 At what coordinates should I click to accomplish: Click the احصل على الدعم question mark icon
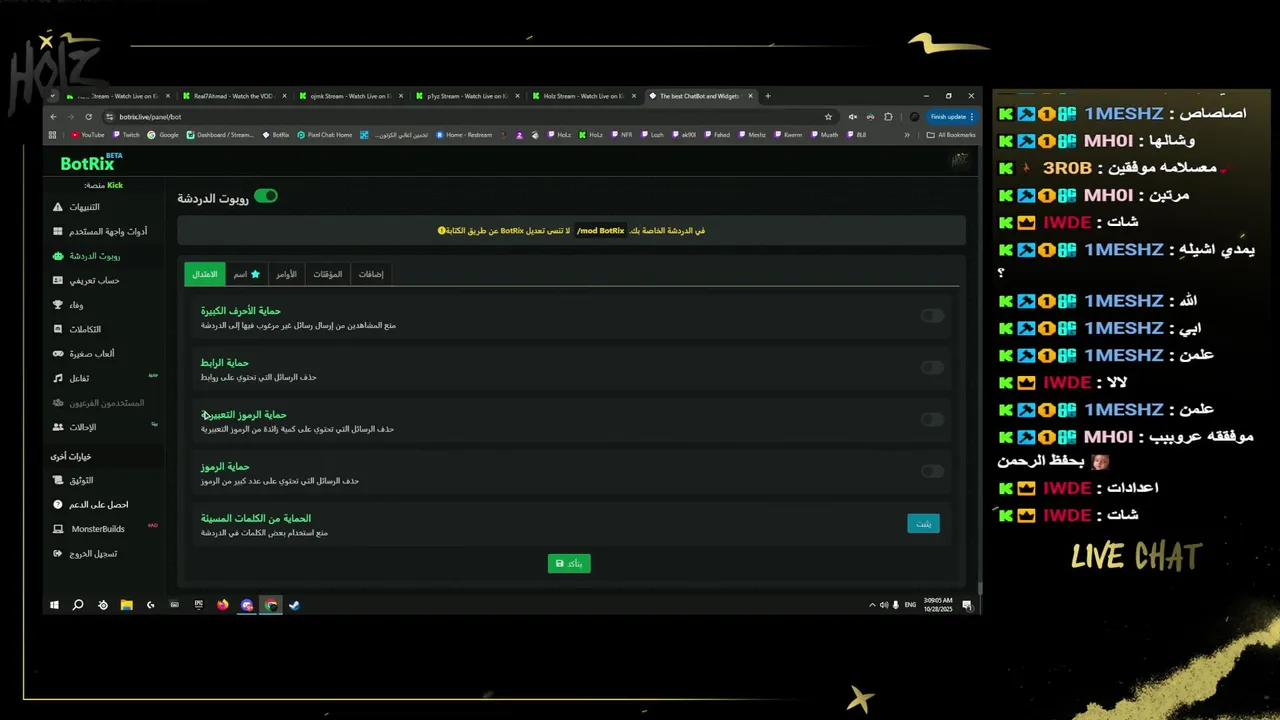[x=58, y=504]
